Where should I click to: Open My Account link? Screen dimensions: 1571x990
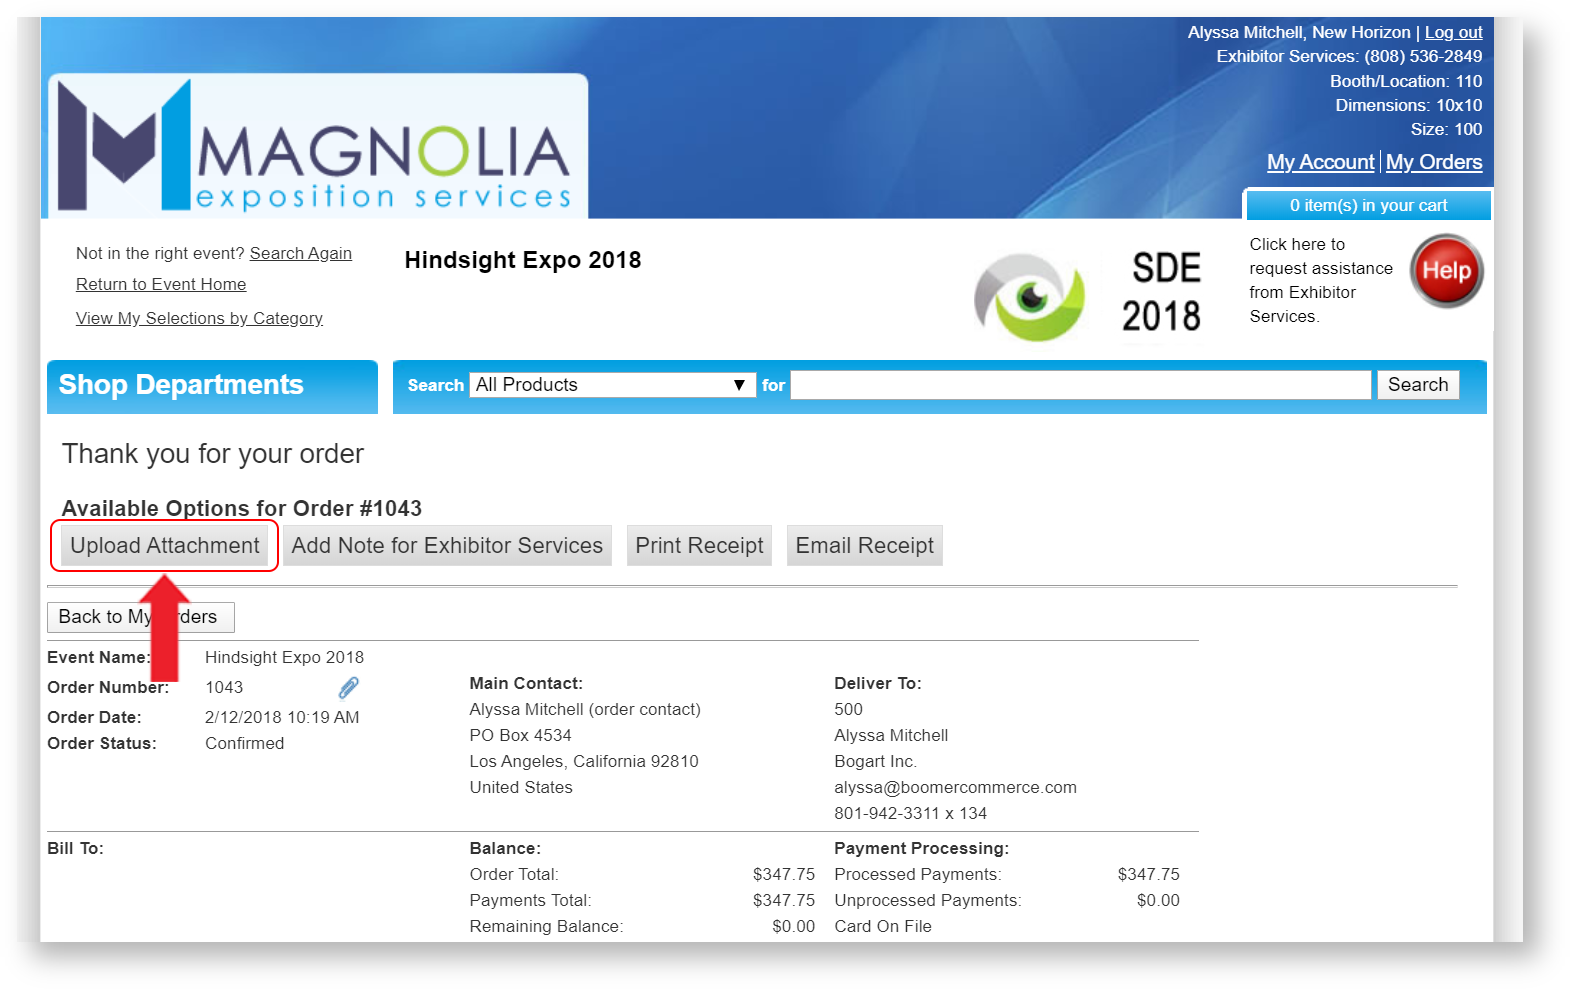[x=1320, y=162]
